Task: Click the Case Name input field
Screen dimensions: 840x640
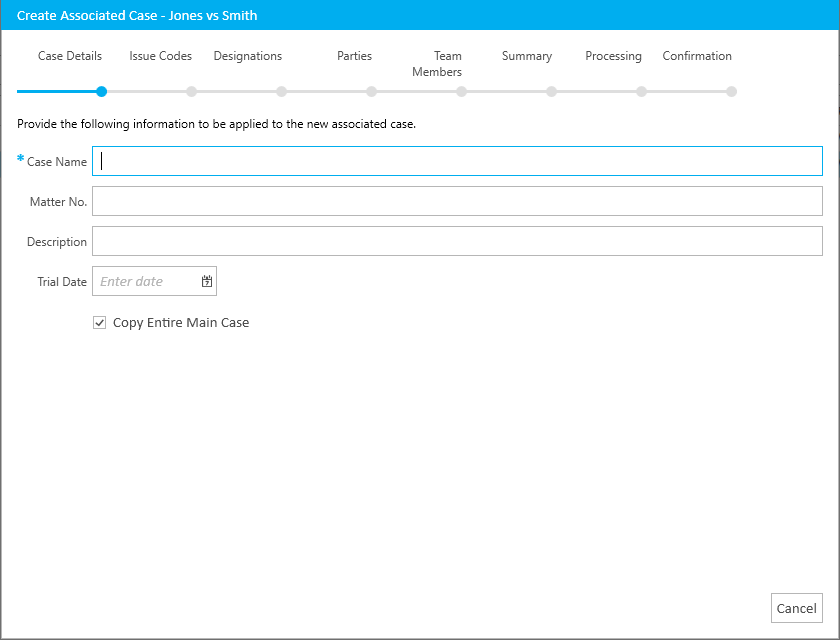Action: (x=457, y=161)
